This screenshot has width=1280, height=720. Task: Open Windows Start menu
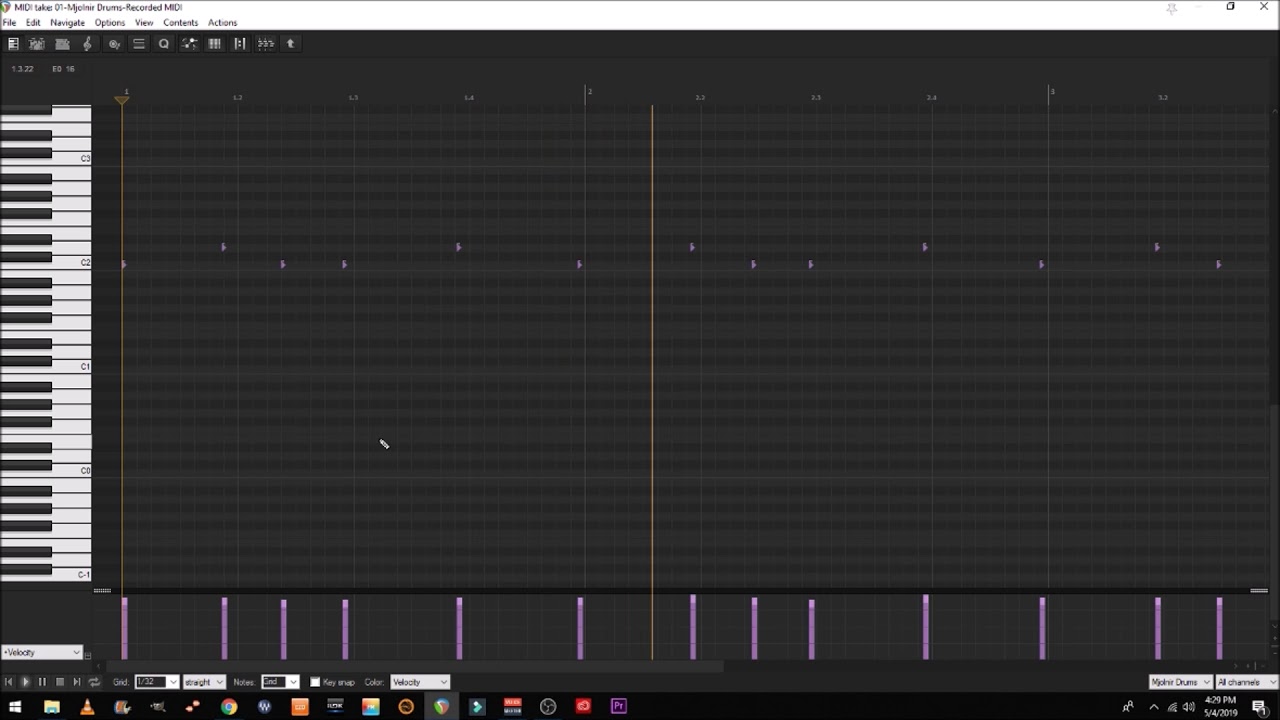(15, 707)
